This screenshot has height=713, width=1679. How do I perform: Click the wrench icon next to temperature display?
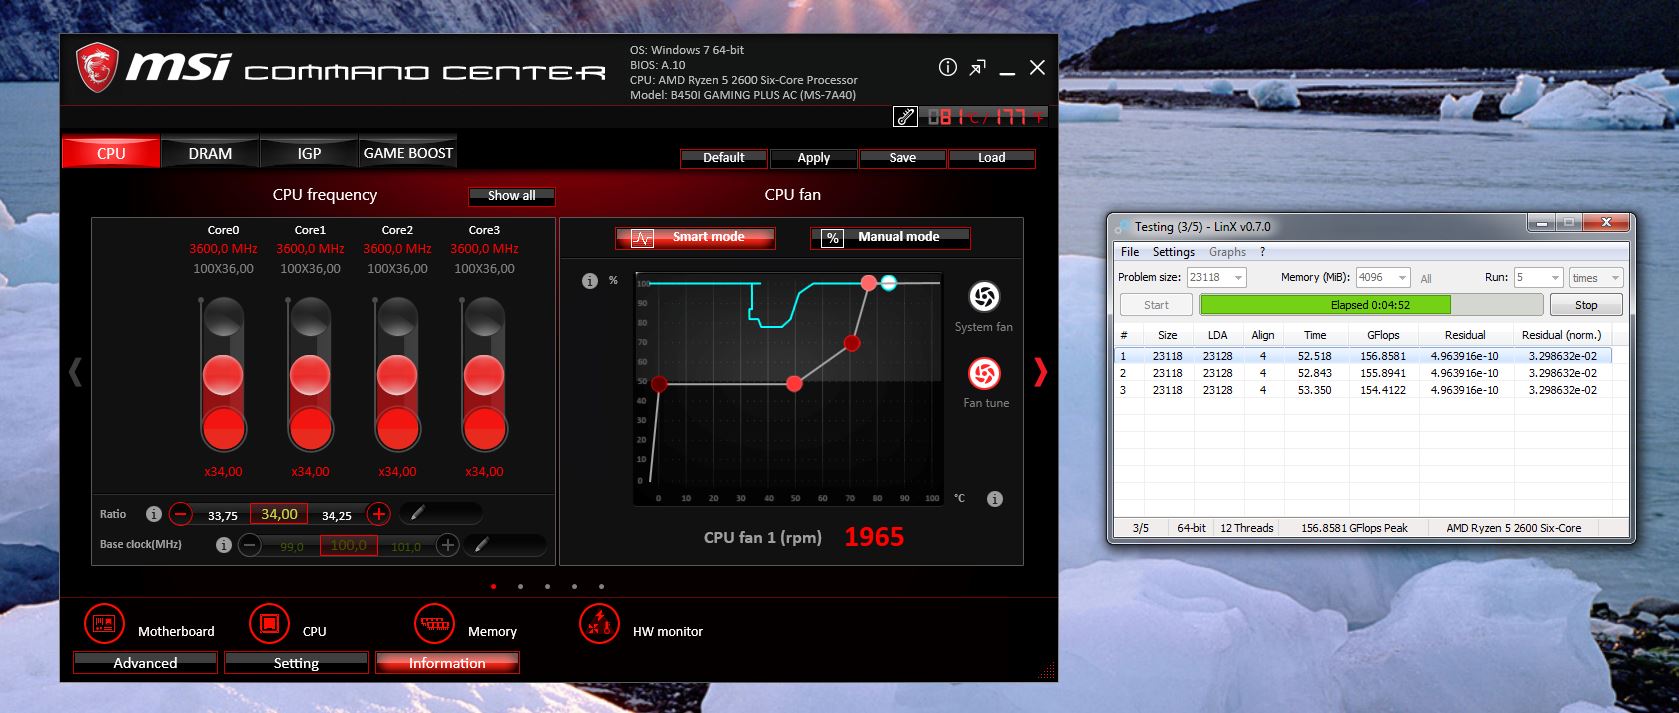point(905,117)
